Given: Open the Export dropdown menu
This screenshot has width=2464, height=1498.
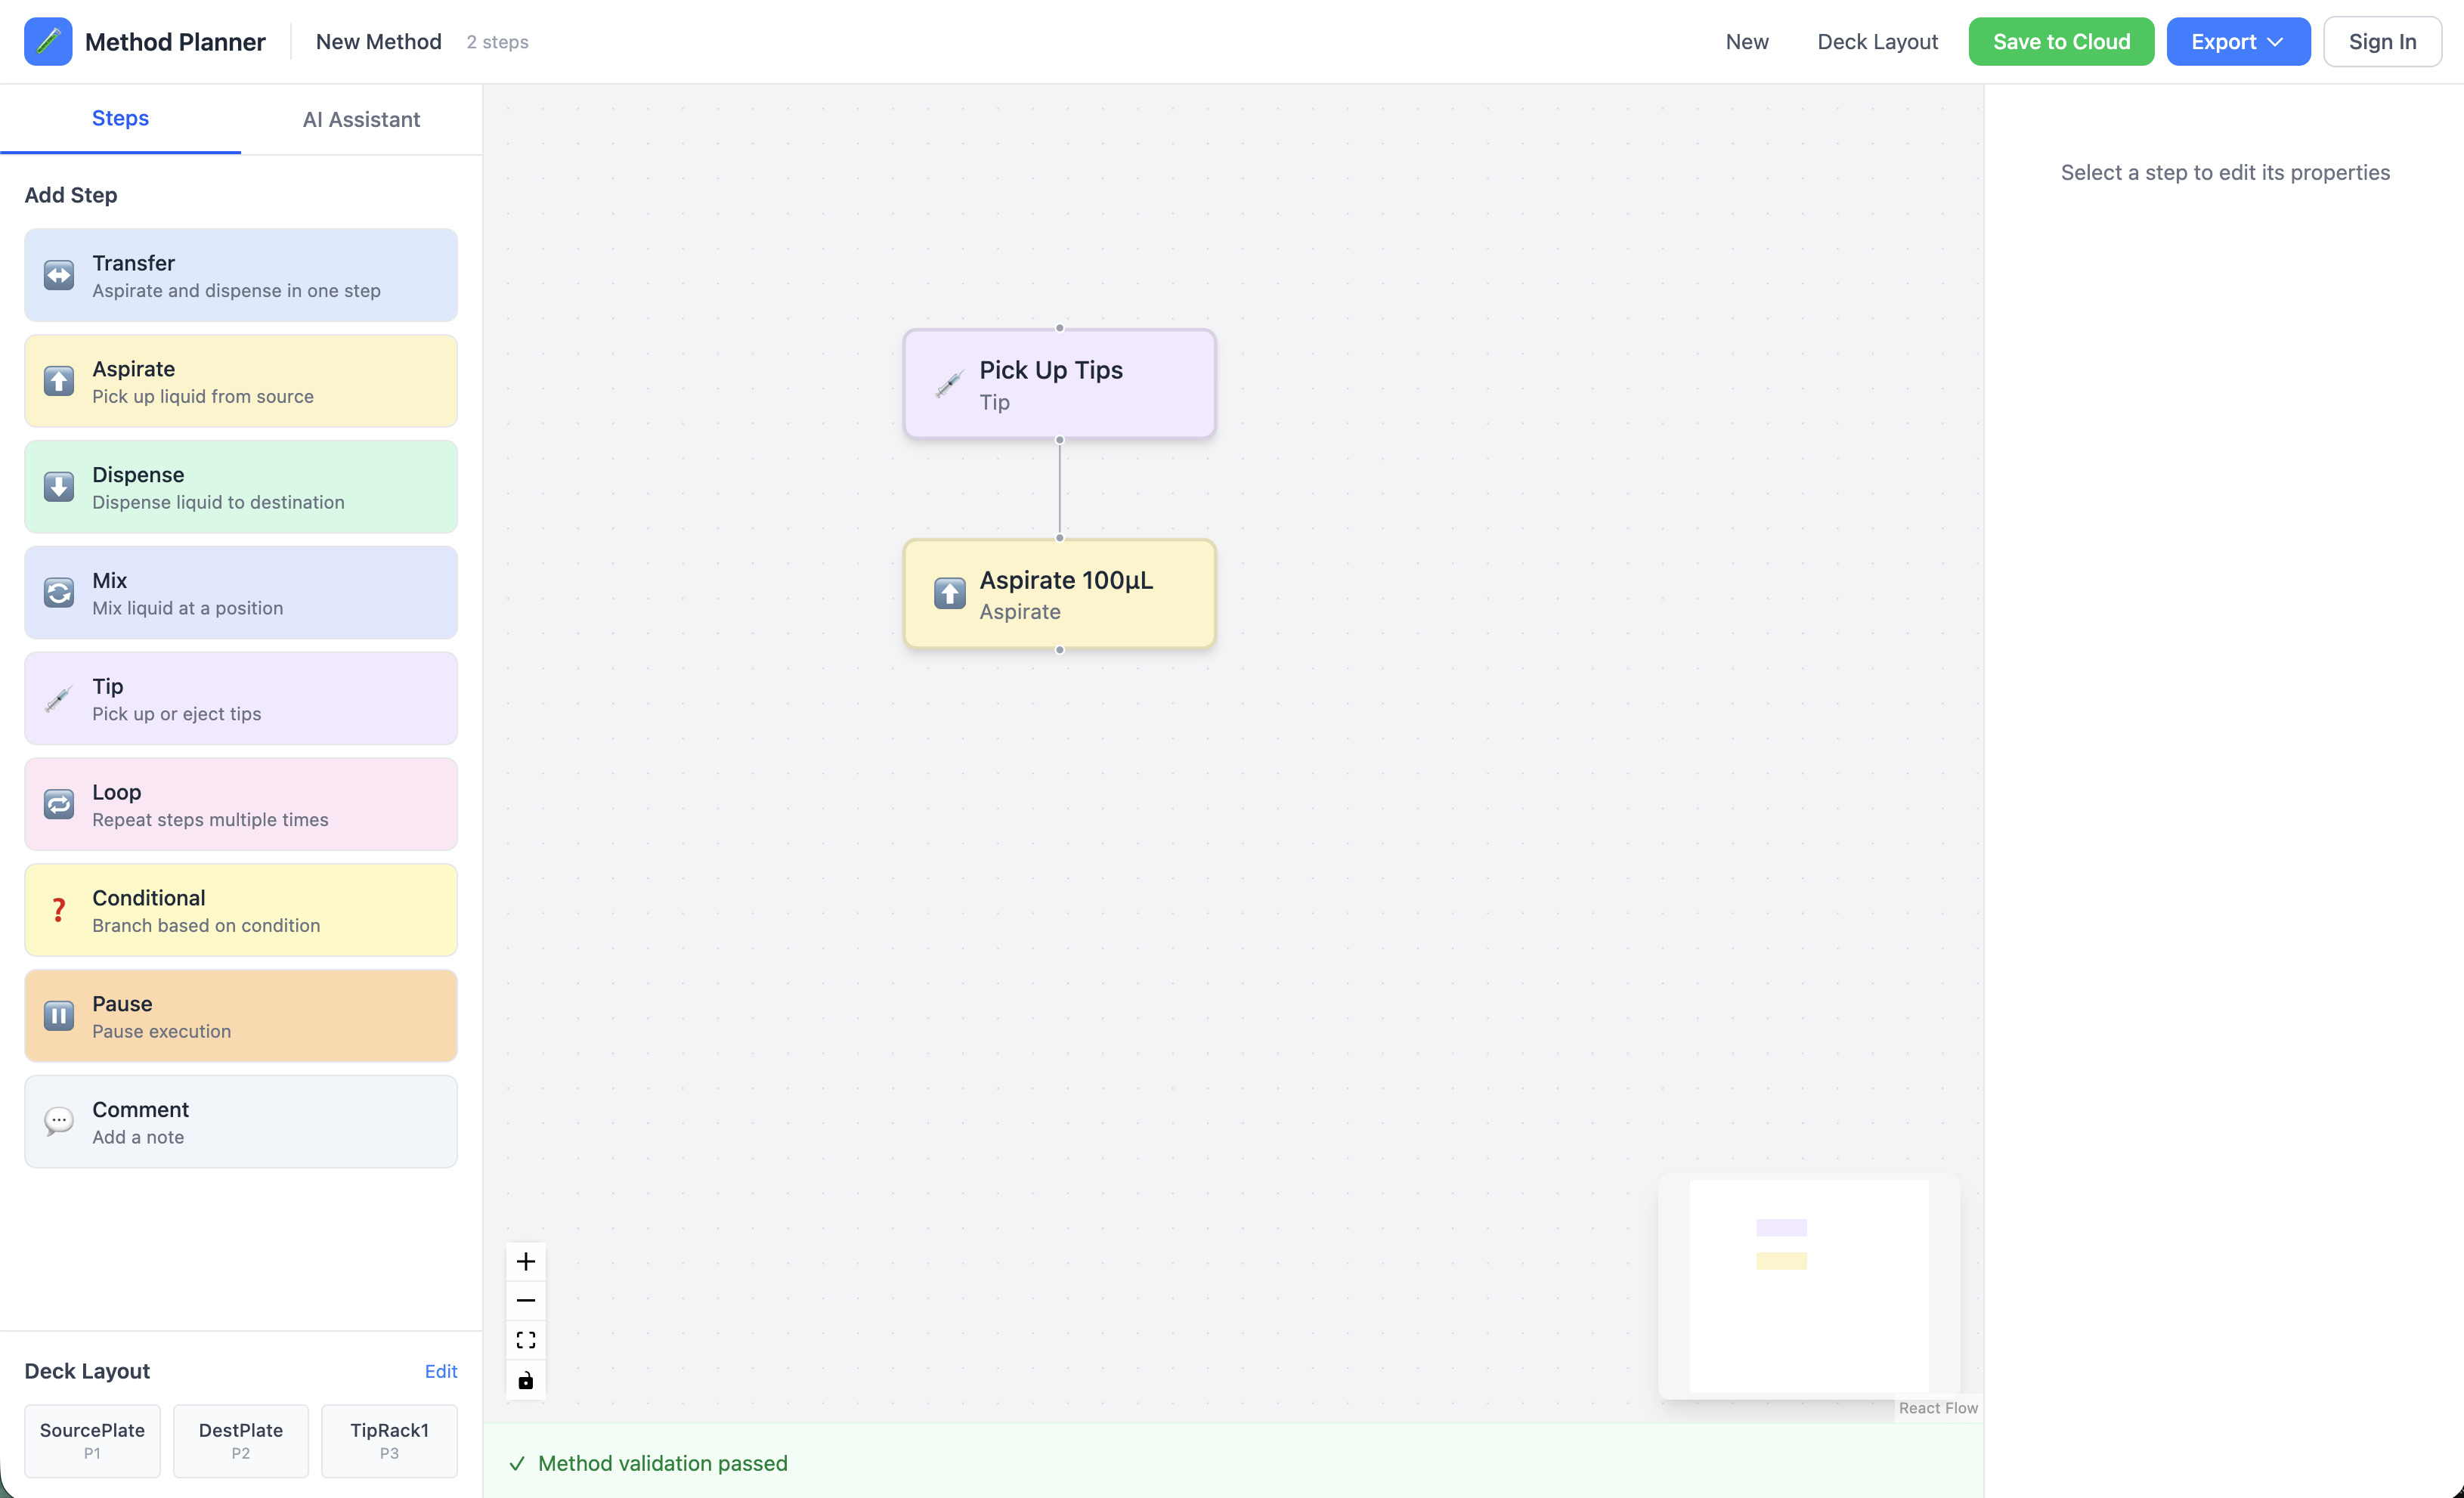Looking at the screenshot, I should [2238, 42].
